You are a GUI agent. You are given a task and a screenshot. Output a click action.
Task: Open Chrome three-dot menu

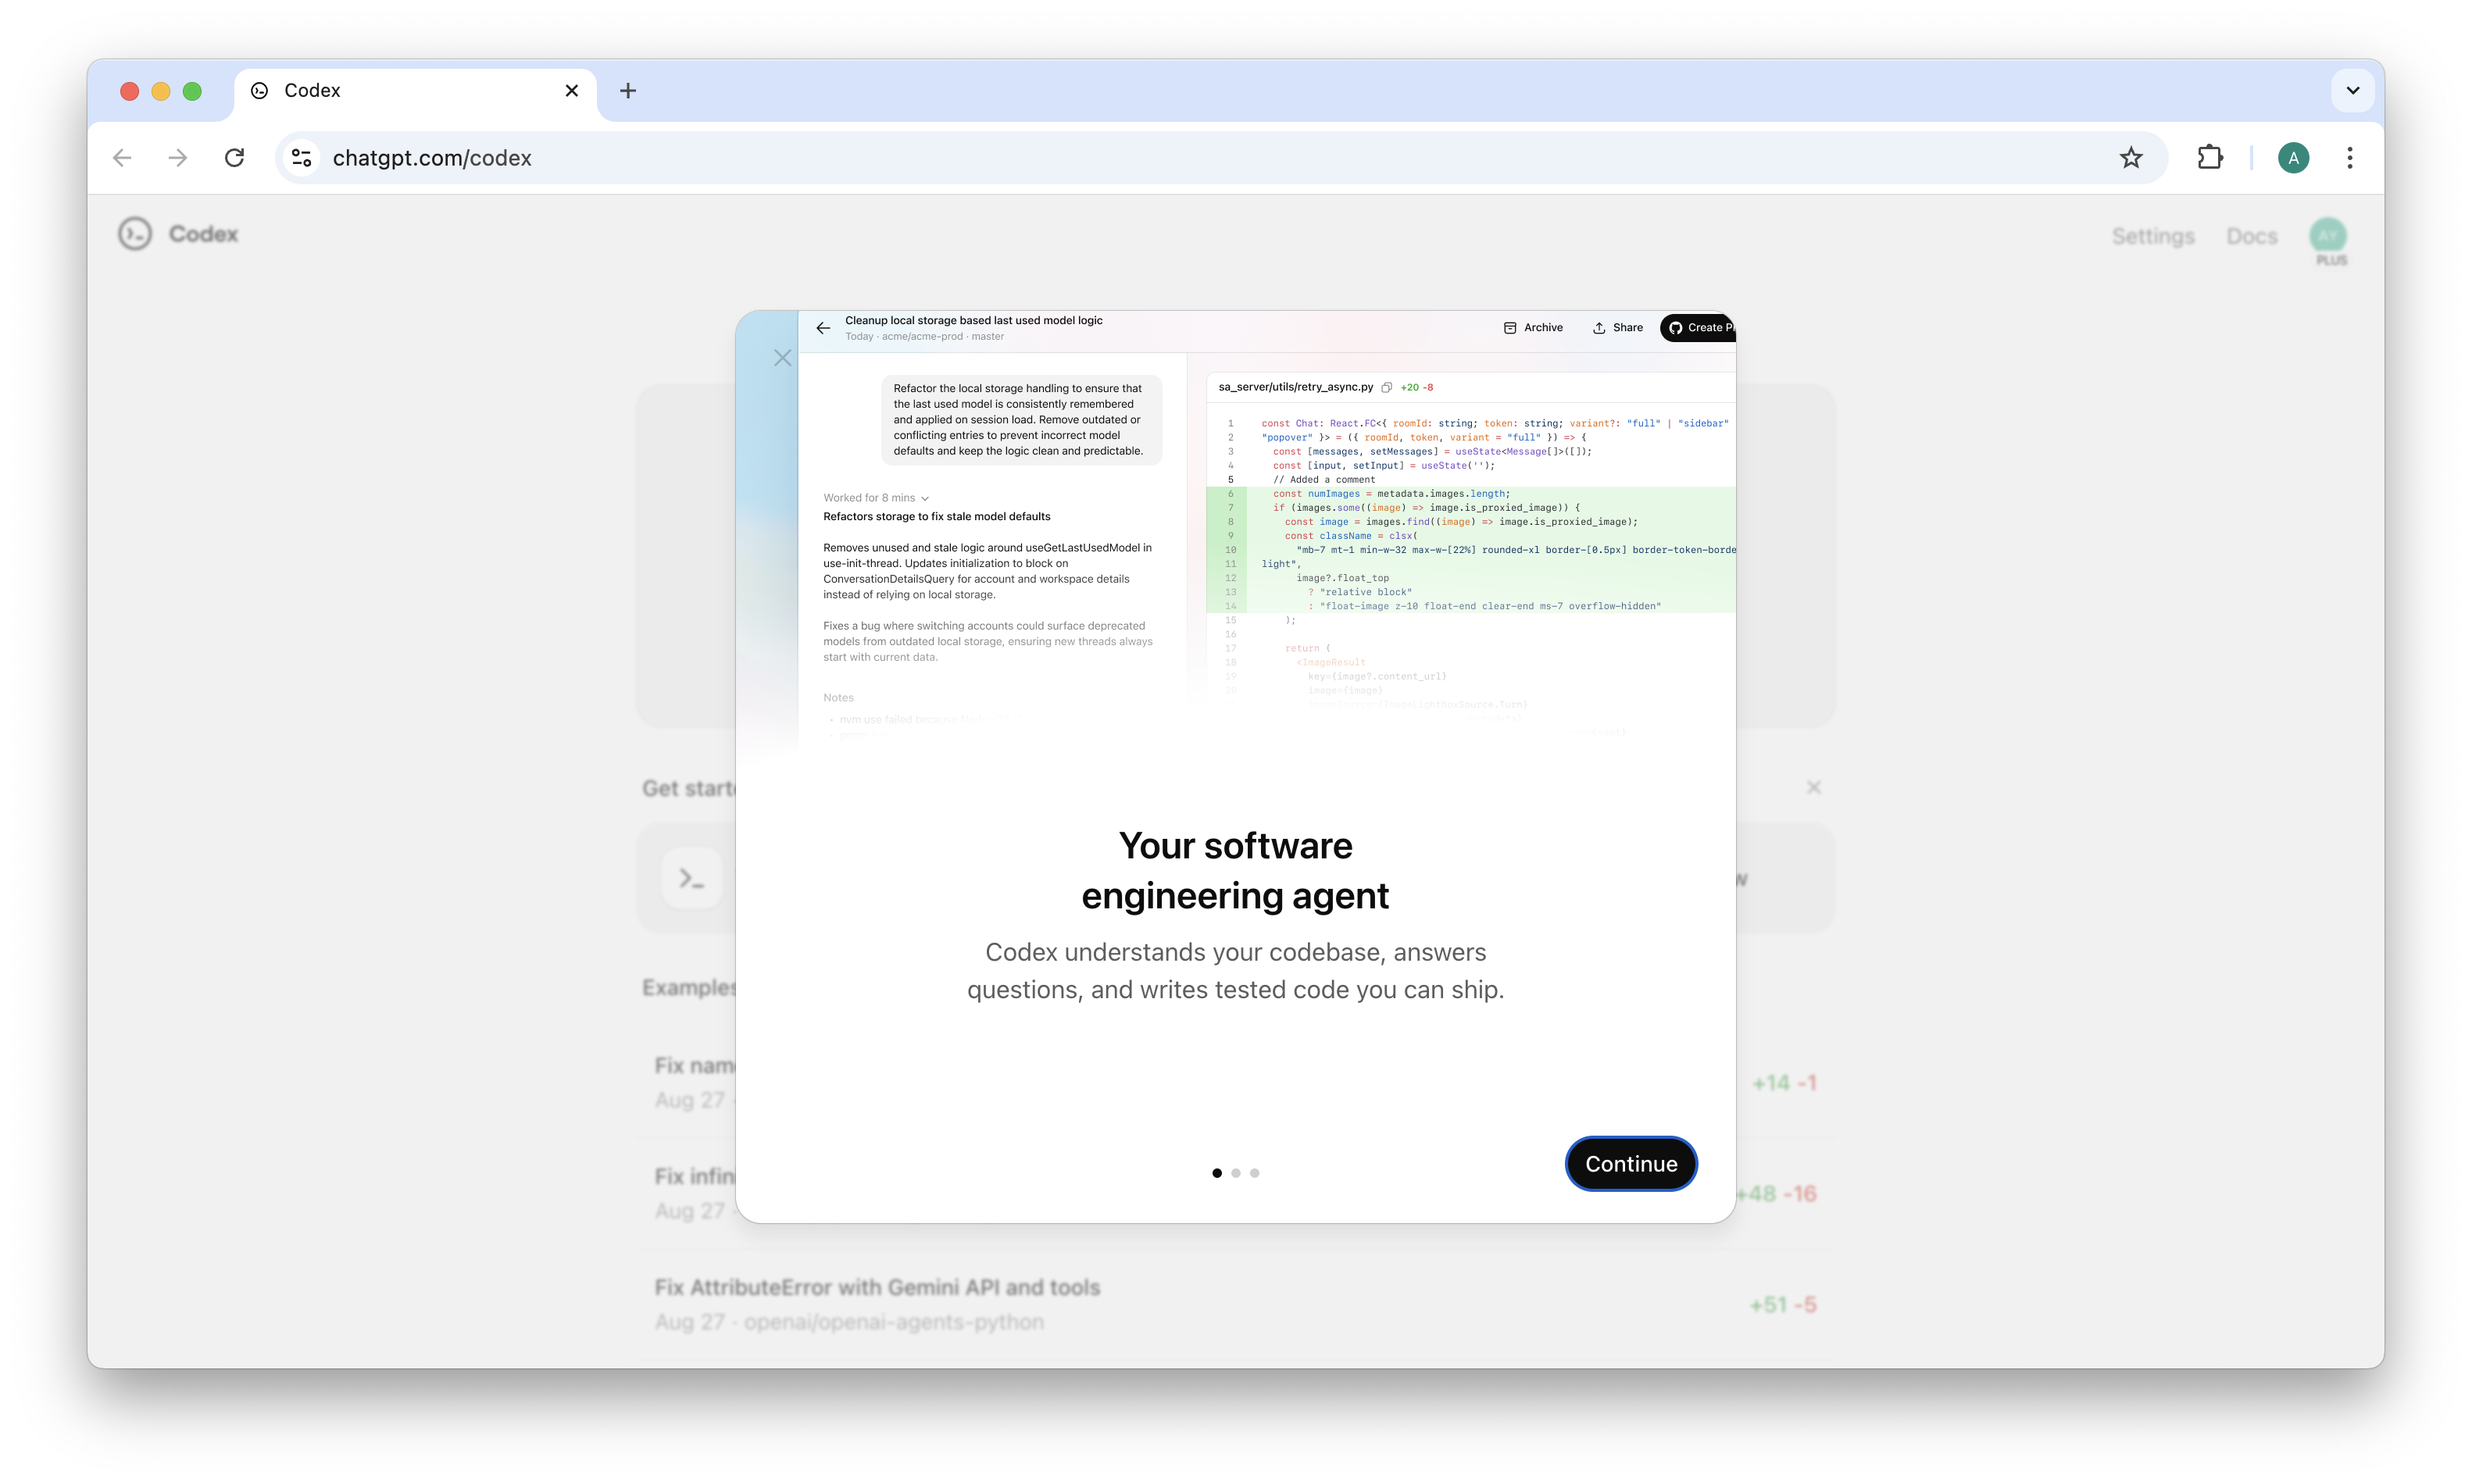2350,158
